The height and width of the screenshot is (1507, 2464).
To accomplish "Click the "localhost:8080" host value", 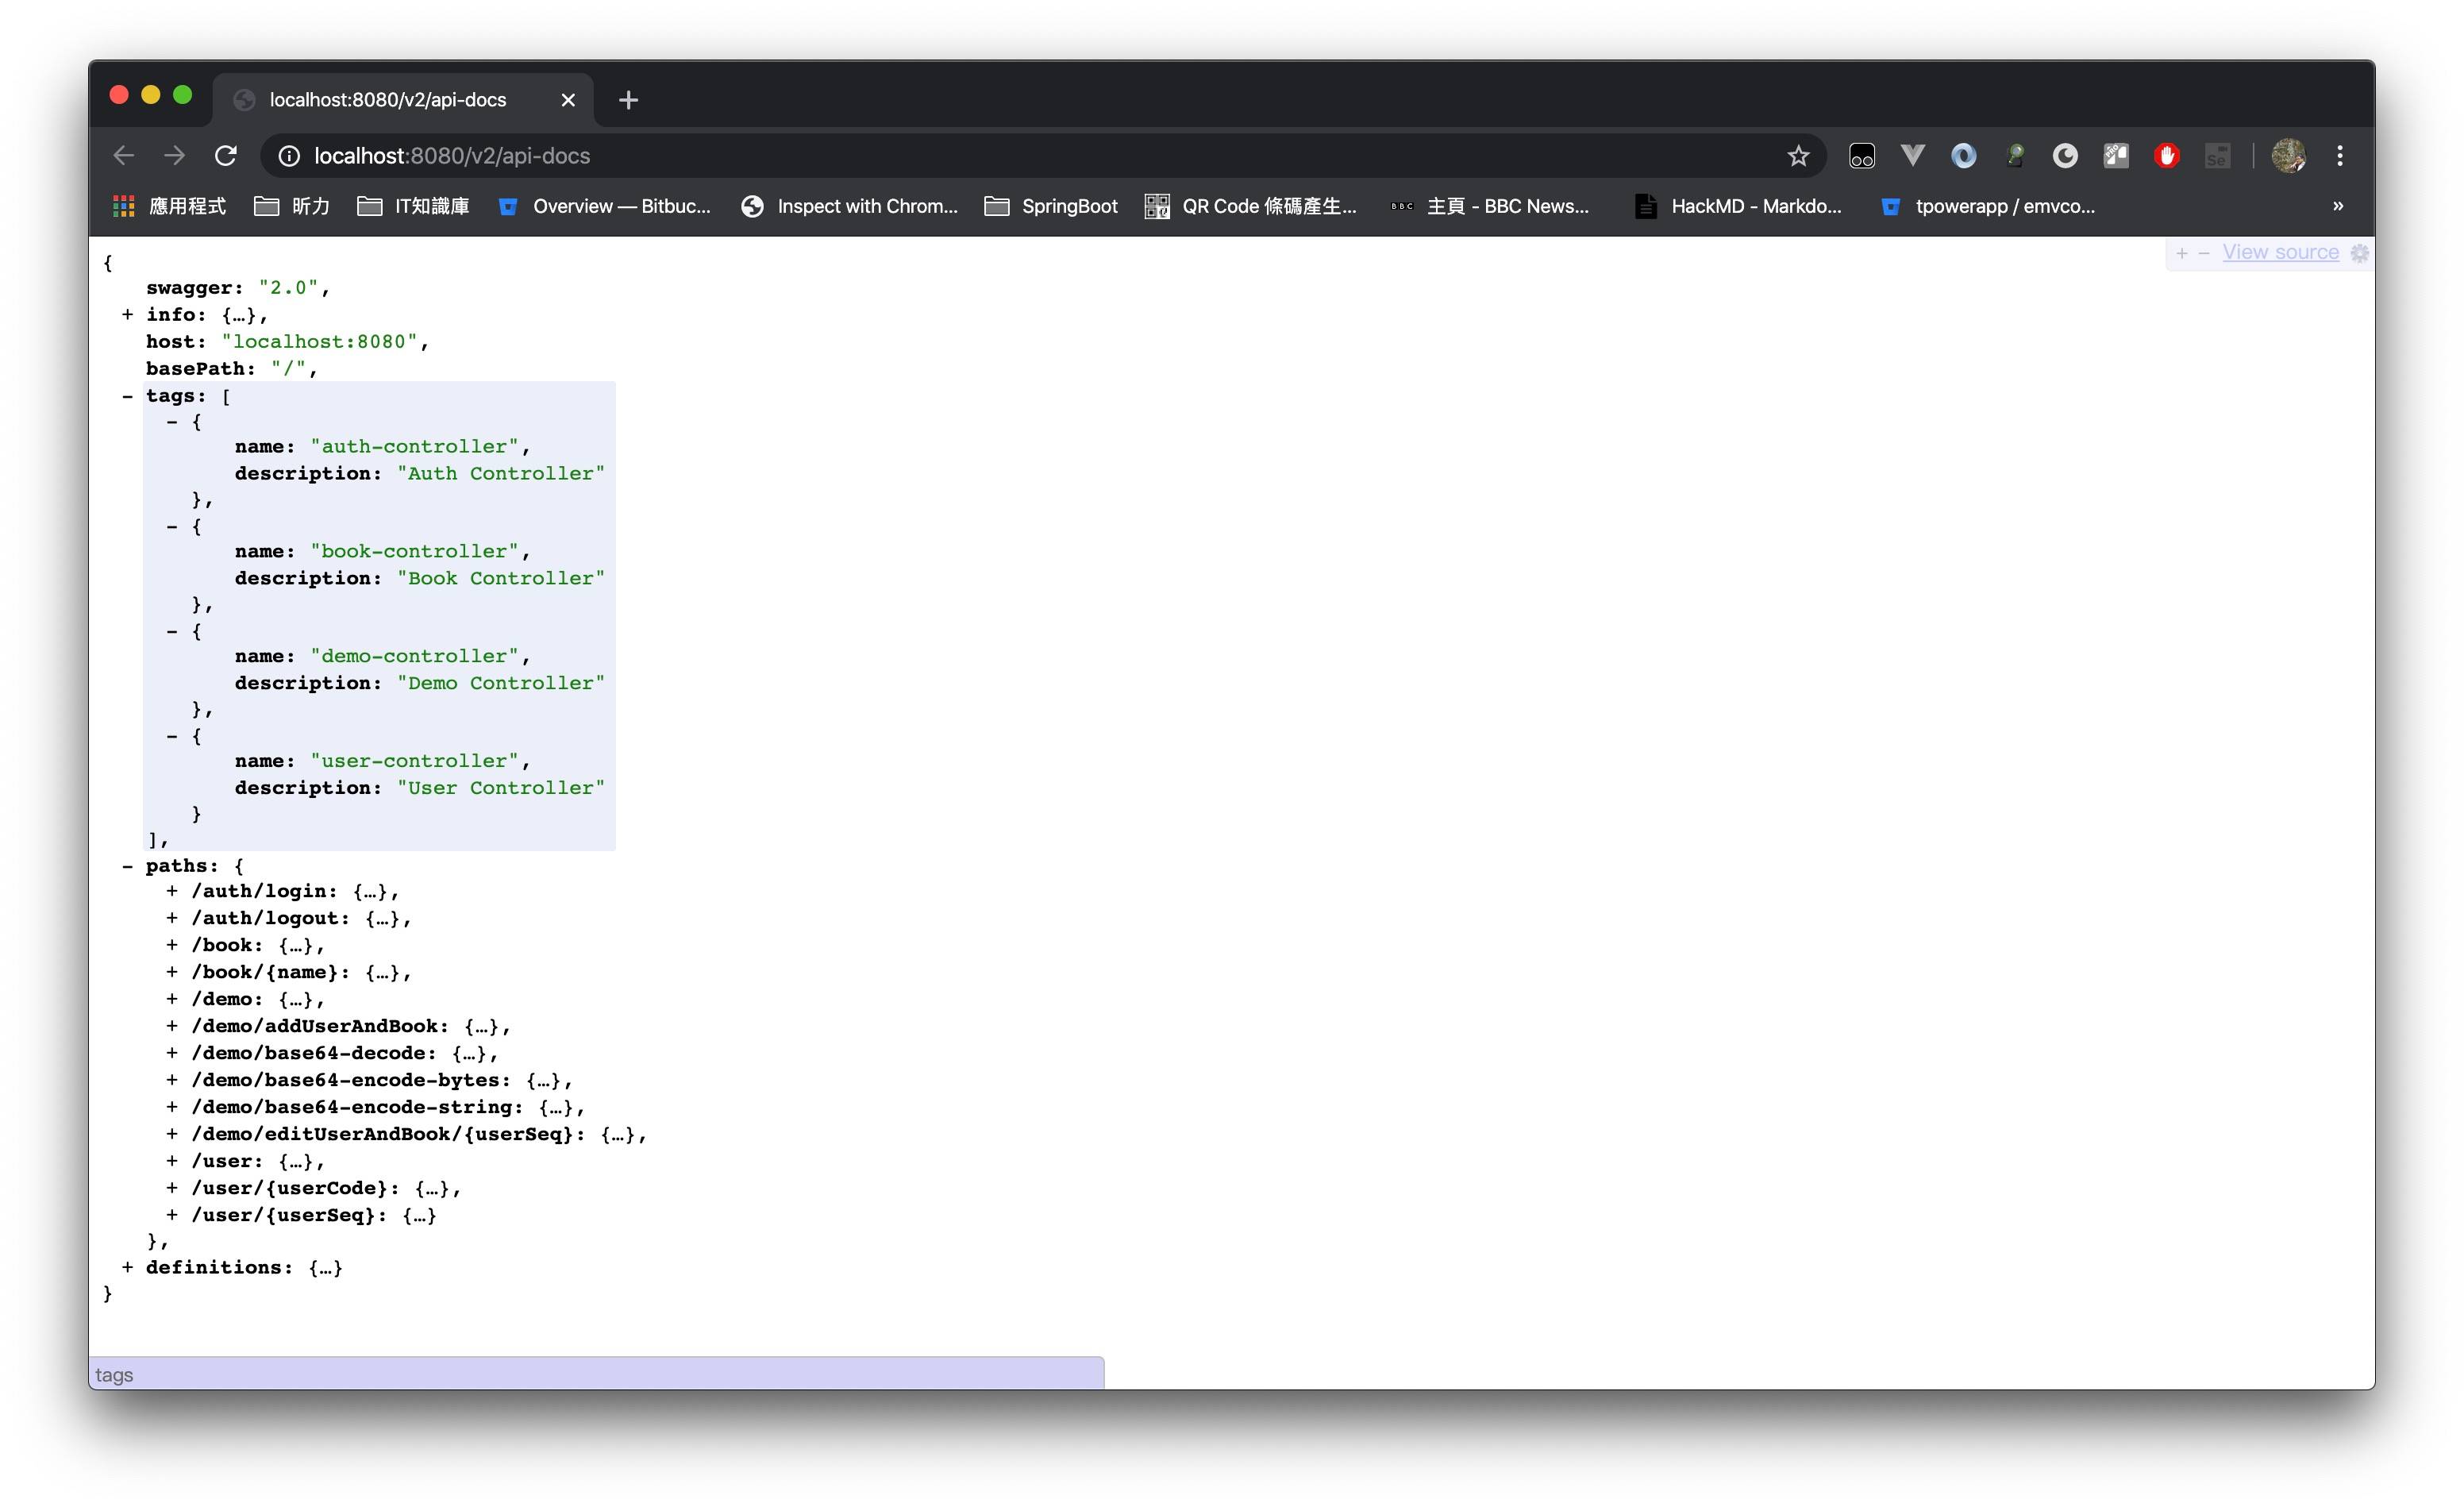I will pos(319,342).
